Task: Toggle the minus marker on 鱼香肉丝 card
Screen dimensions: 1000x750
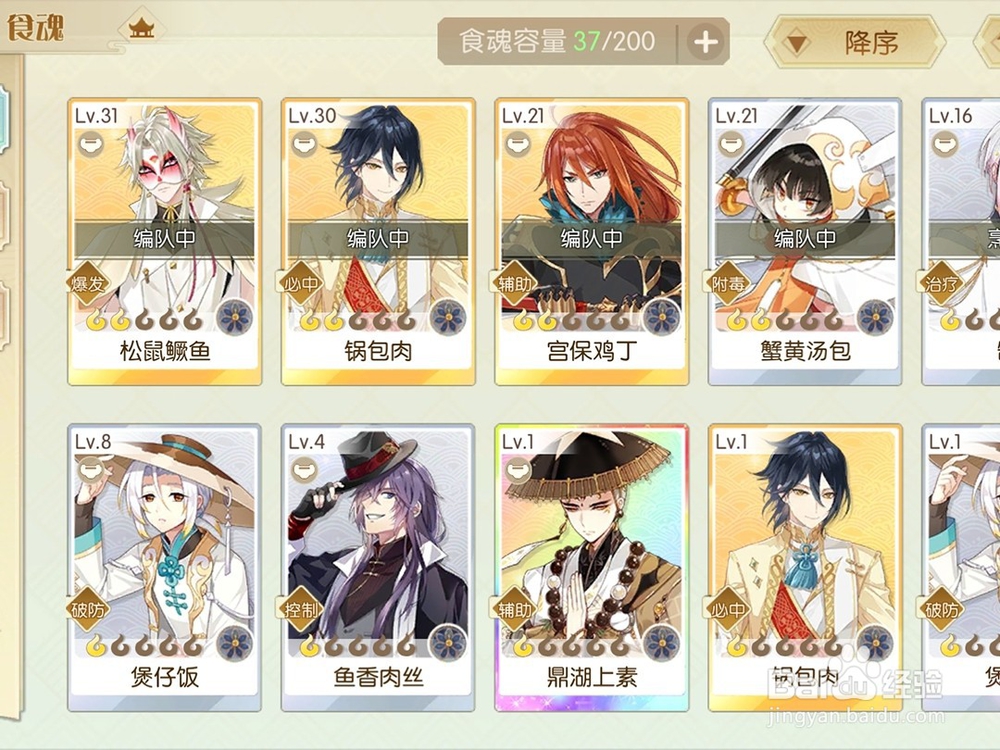Action: [305, 471]
